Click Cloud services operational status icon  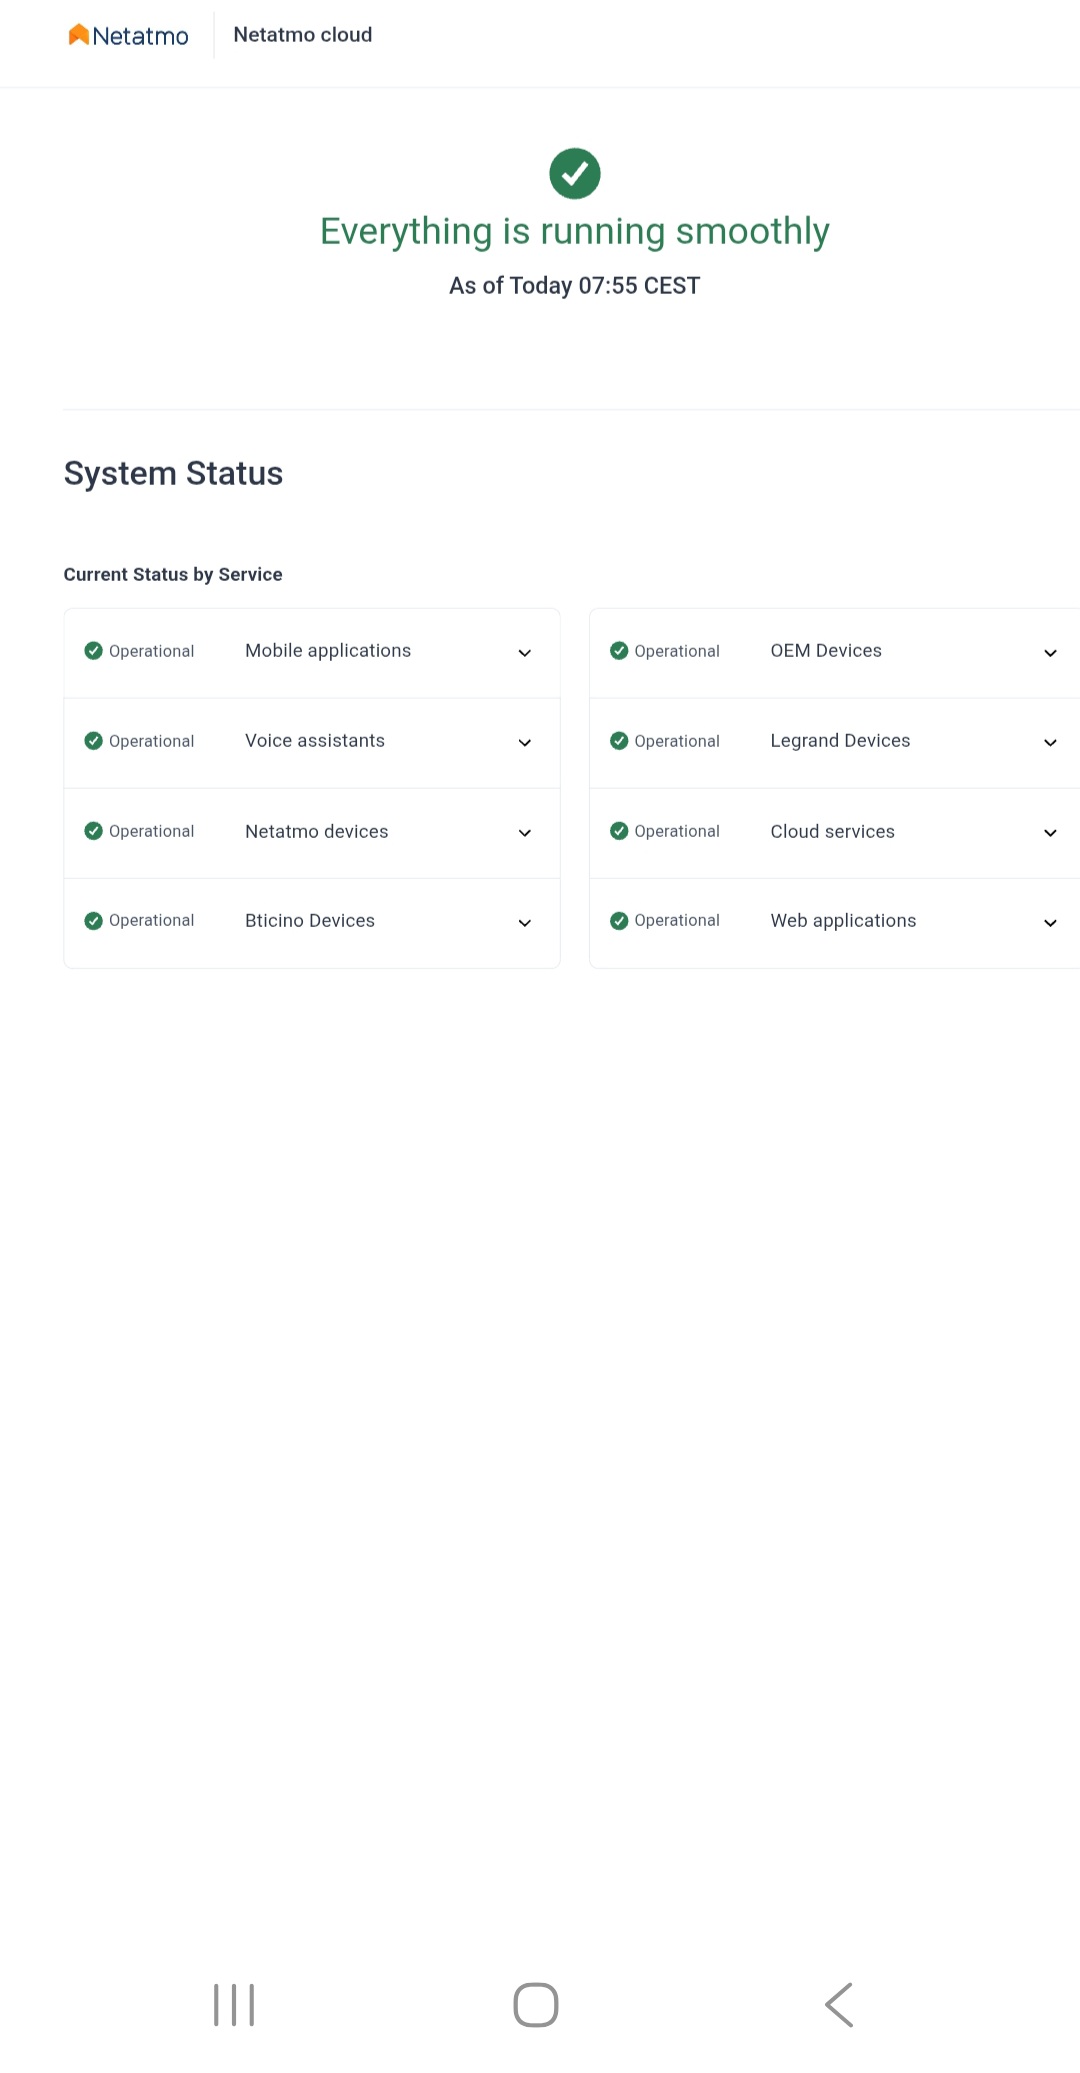pos(619,831)
